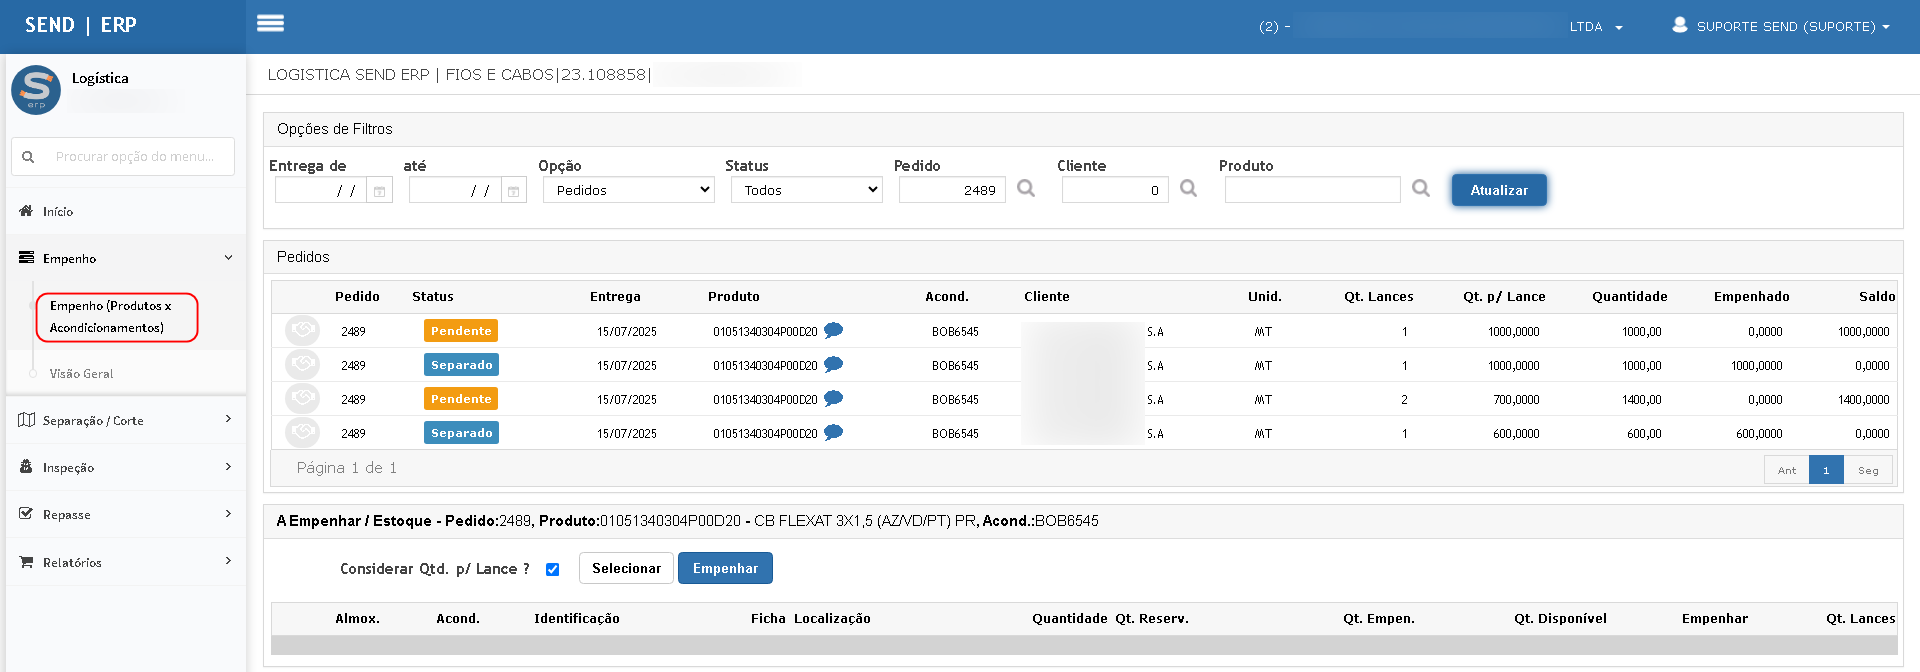Select page 1 in pagination

click(1826, 470)
